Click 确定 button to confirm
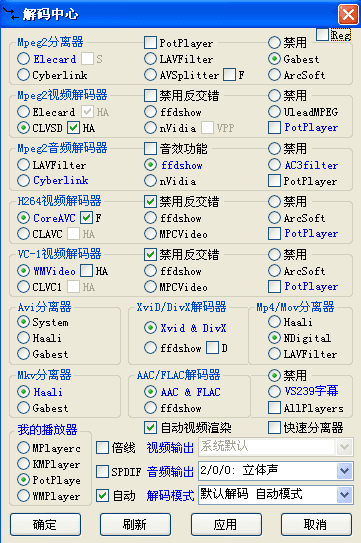Viewport: 361px width, 543px height. pyautogui.click(x=45, y=525)
